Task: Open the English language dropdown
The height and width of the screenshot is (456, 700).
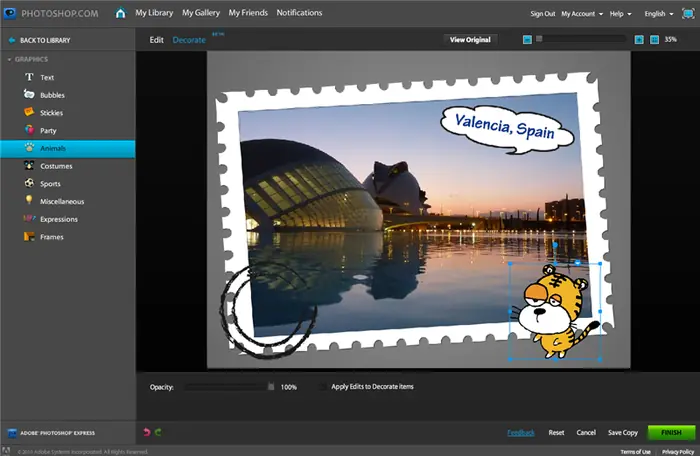Action: [658, 14]
